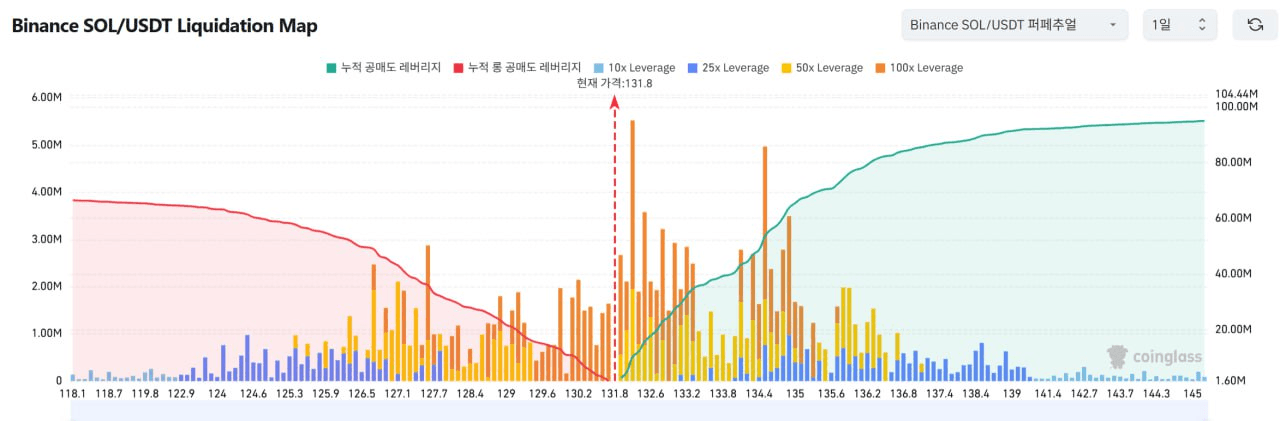Toggle the 25x Leverage legend entry
The image size is (1280, 421).
click(x=727, y=68)
